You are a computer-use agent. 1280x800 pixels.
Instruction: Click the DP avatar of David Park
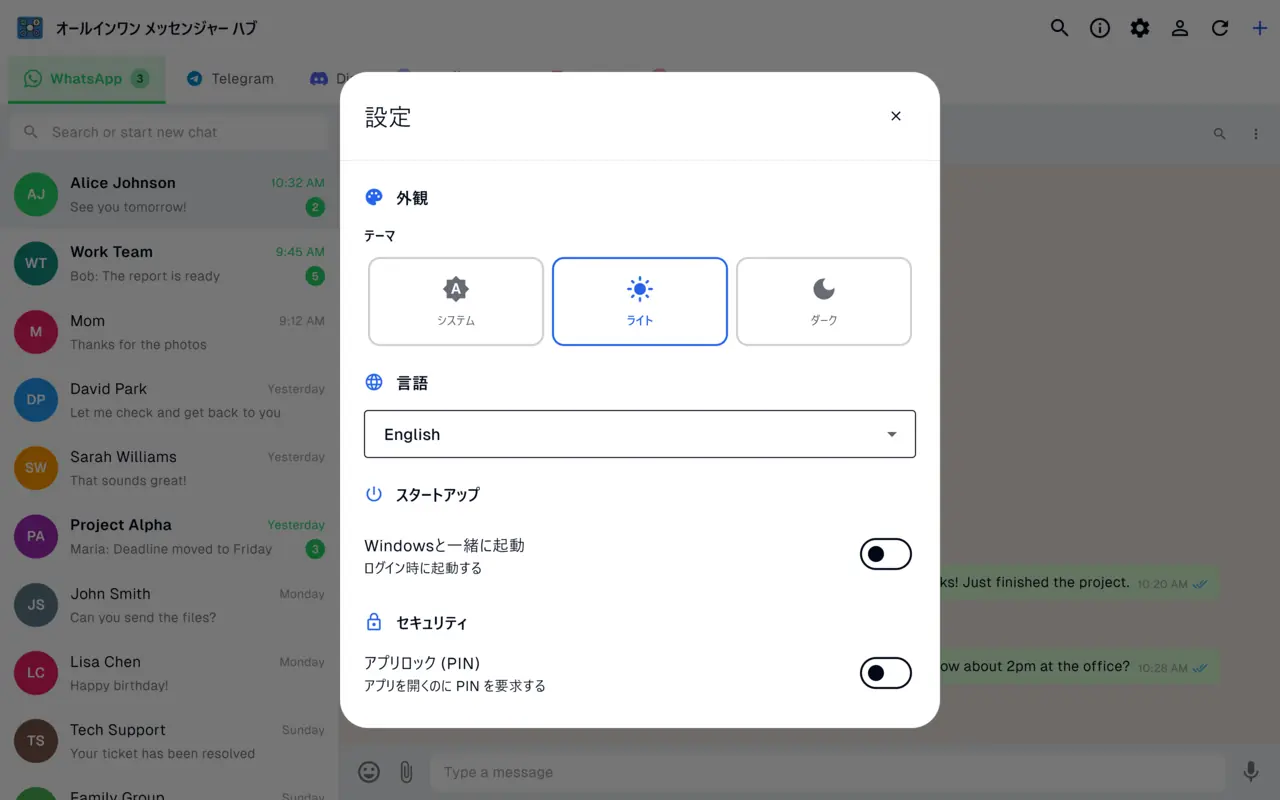[x=36, y=400]
